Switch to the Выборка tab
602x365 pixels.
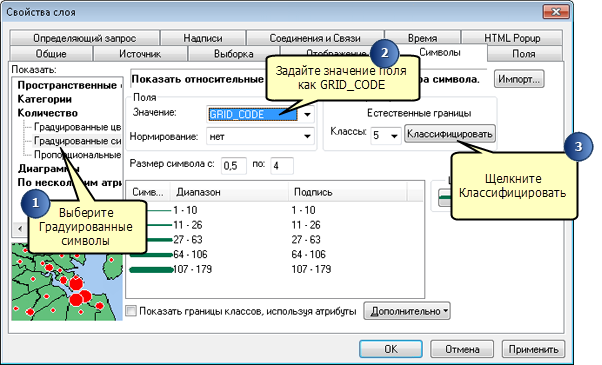click(x=233, y=54)
